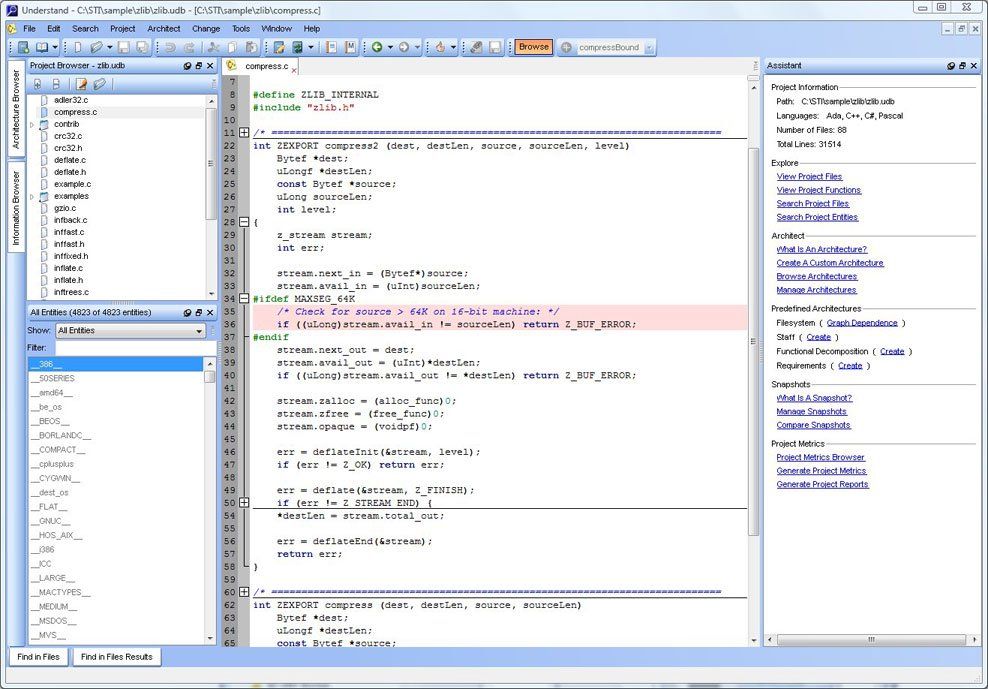Save all modified files via toolbar
Screen dimensions: 988x689
point(142,47)
